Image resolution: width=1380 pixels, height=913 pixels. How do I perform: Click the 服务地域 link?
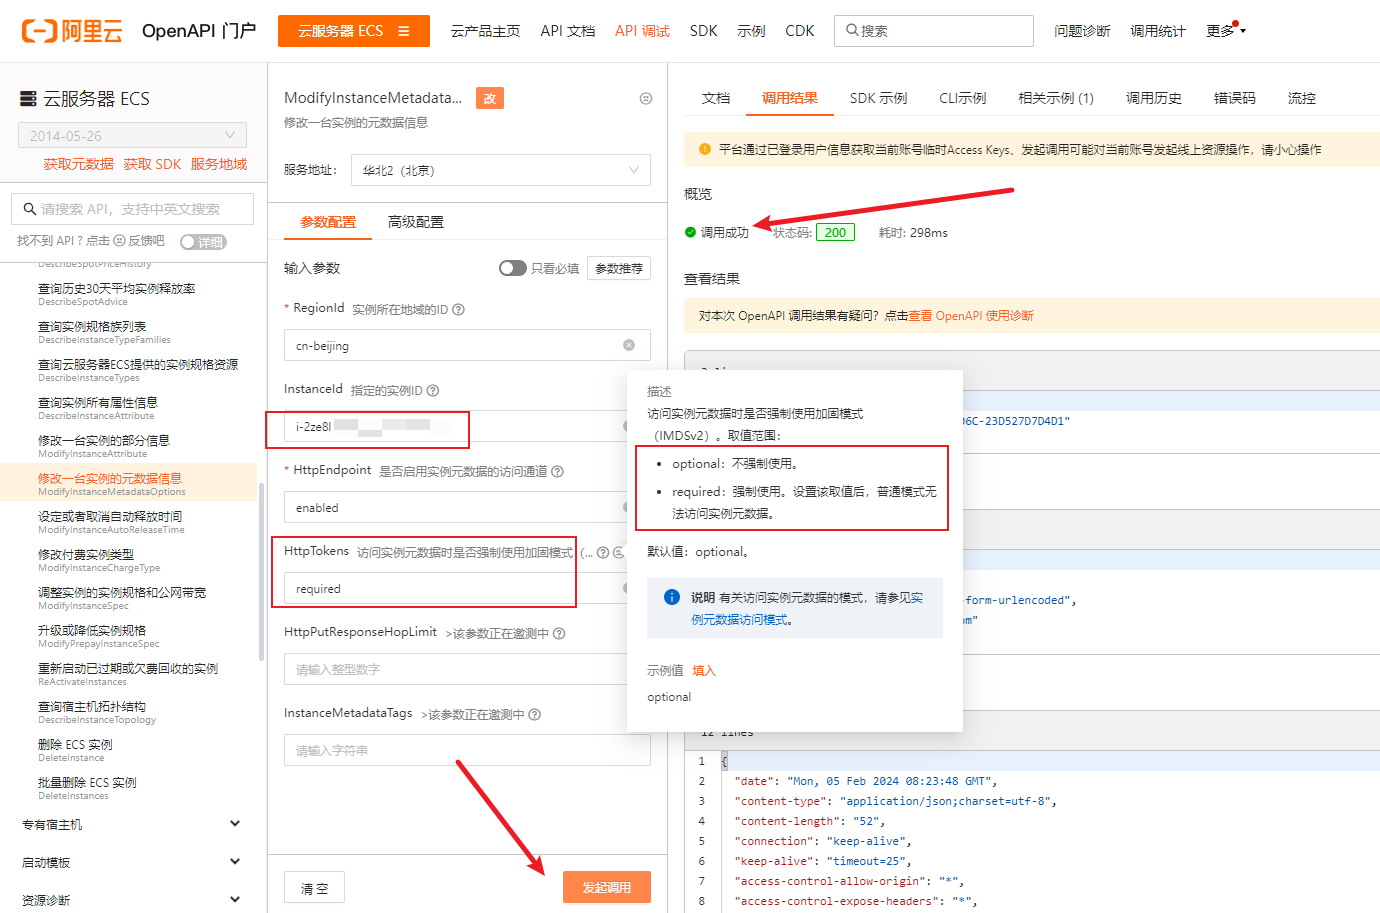tap(219, 164)
